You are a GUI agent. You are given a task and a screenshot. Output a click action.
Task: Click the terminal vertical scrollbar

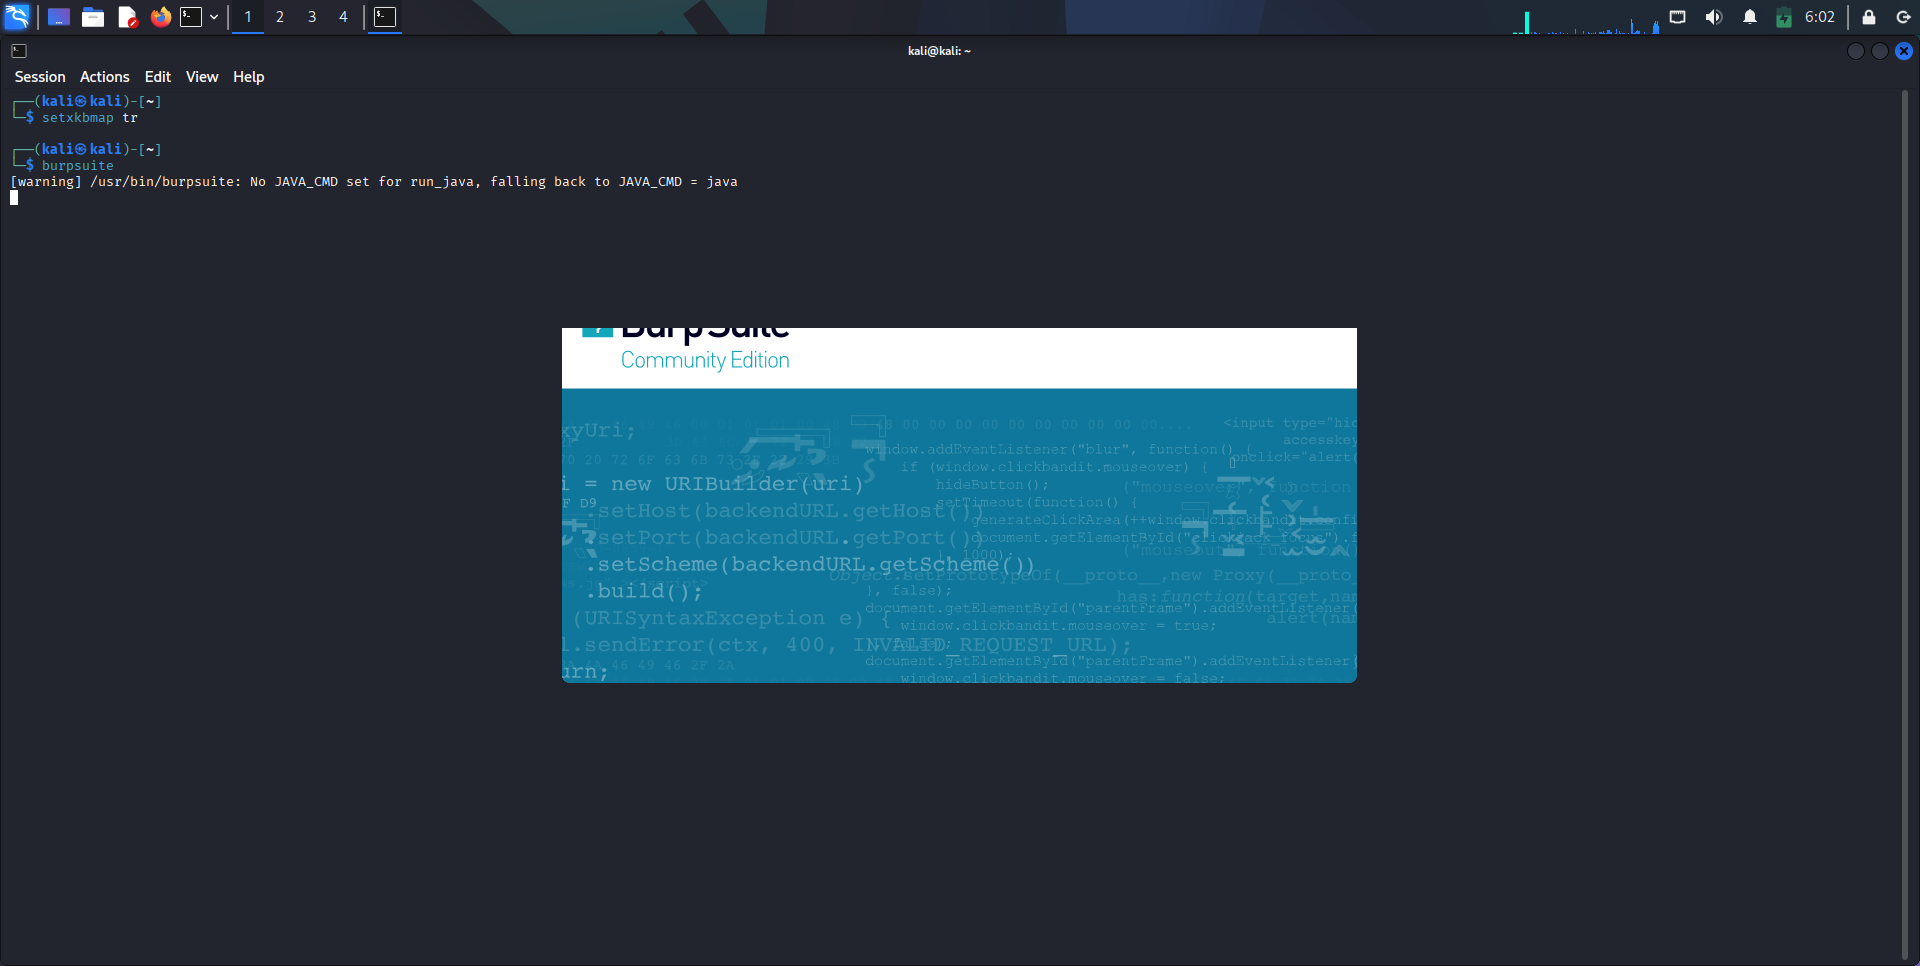(x=1905, y=525)
